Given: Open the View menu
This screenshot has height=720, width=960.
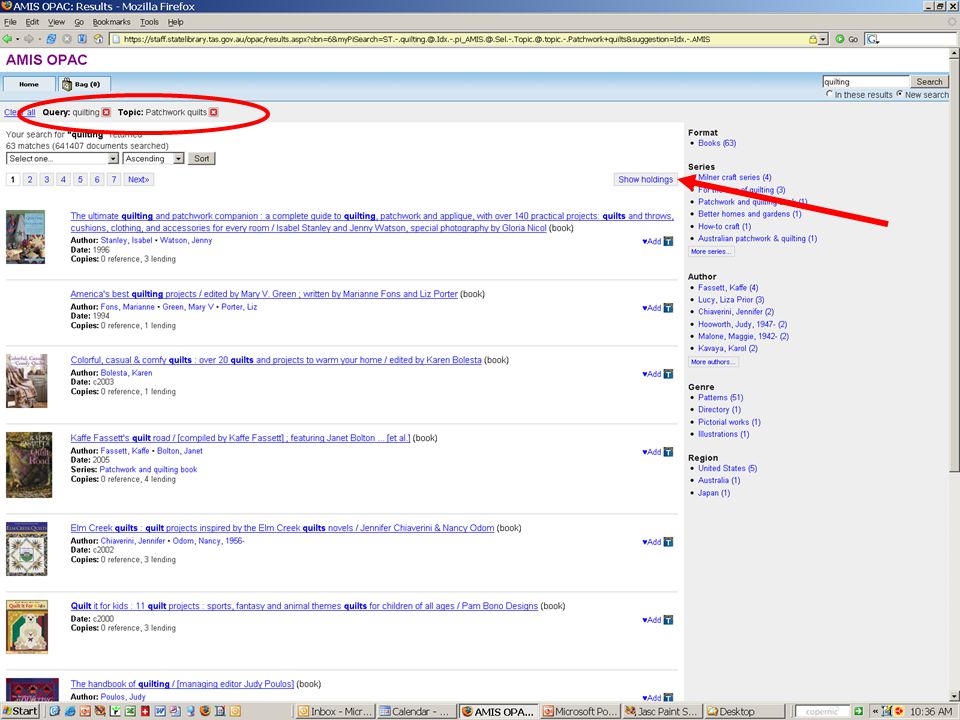Looking at the screenshot, I should [x=56, y=22].
